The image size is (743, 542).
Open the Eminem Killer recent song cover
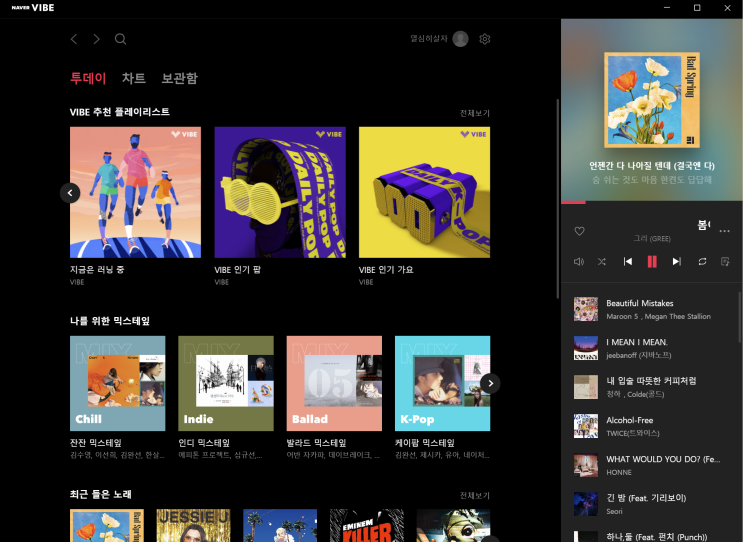(367, 525)
